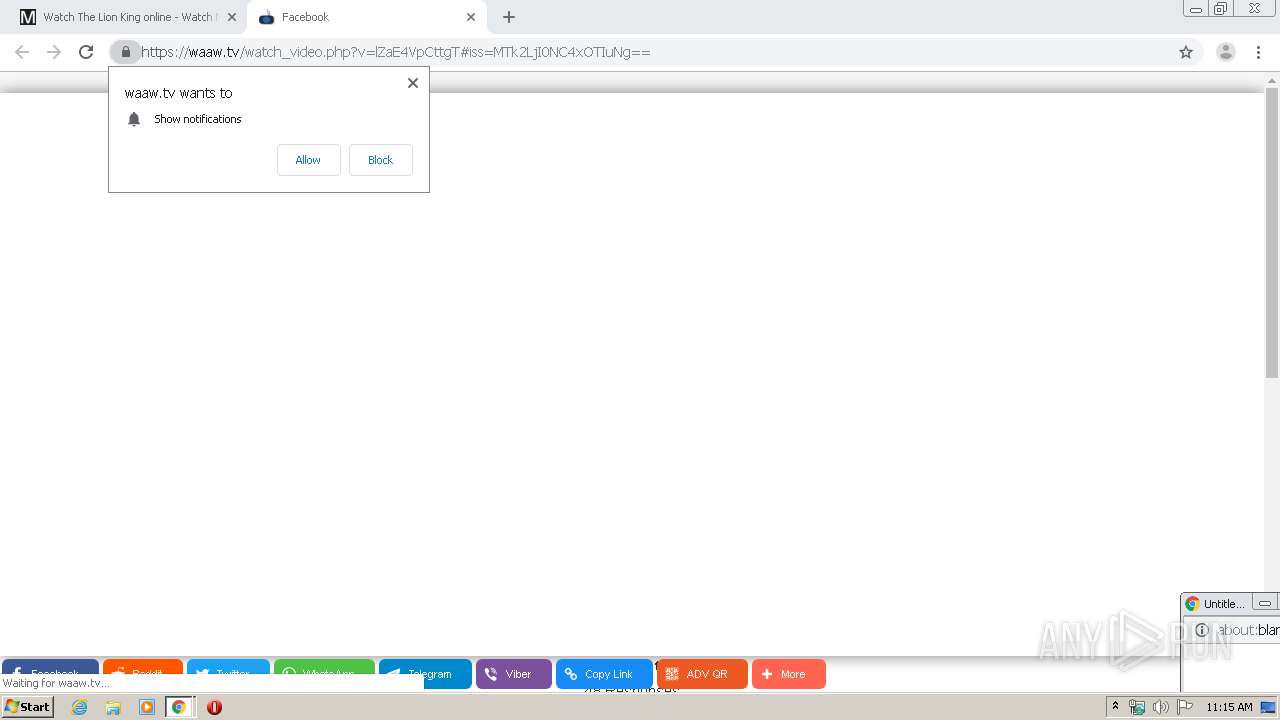Viewport: 1280px width, 720px height.
Task: Bookmark this page with star icon
Action: click(x=1186, y=52)
